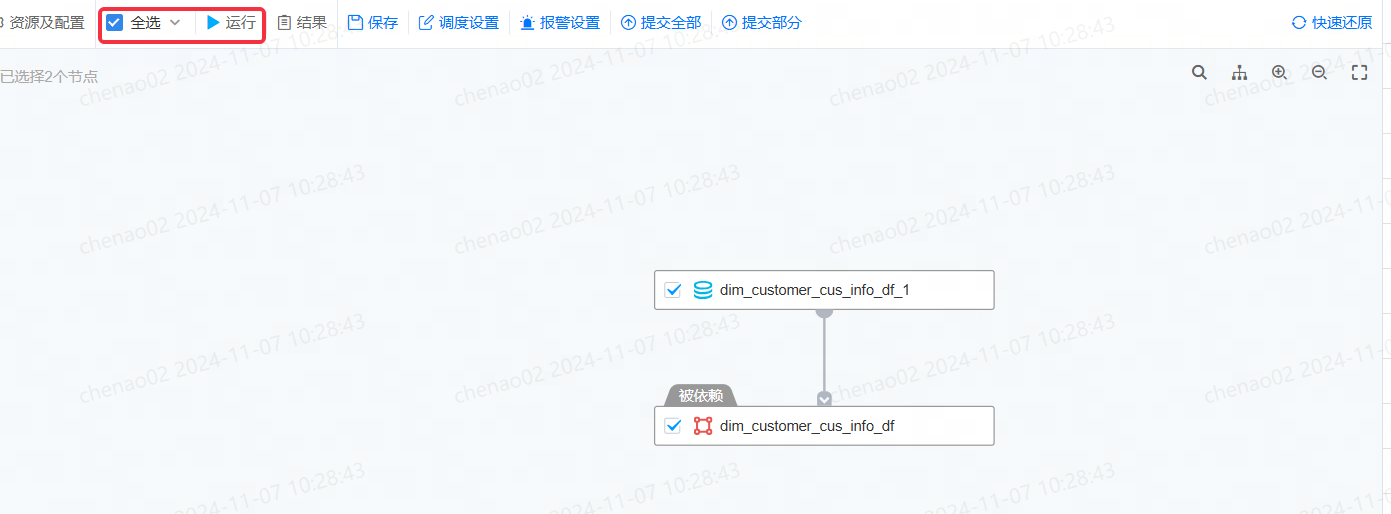Click 快速还原 quick restore link
The width and height of the screenshot is (1391, 514).
point(1332,23)
